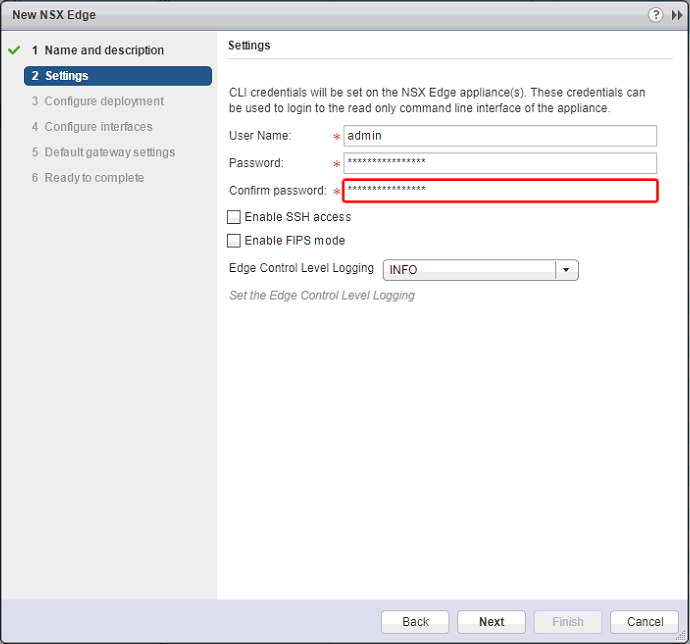690x644 pixels.
Task: Go to step 1 Name and description
Action: [104, 50]
